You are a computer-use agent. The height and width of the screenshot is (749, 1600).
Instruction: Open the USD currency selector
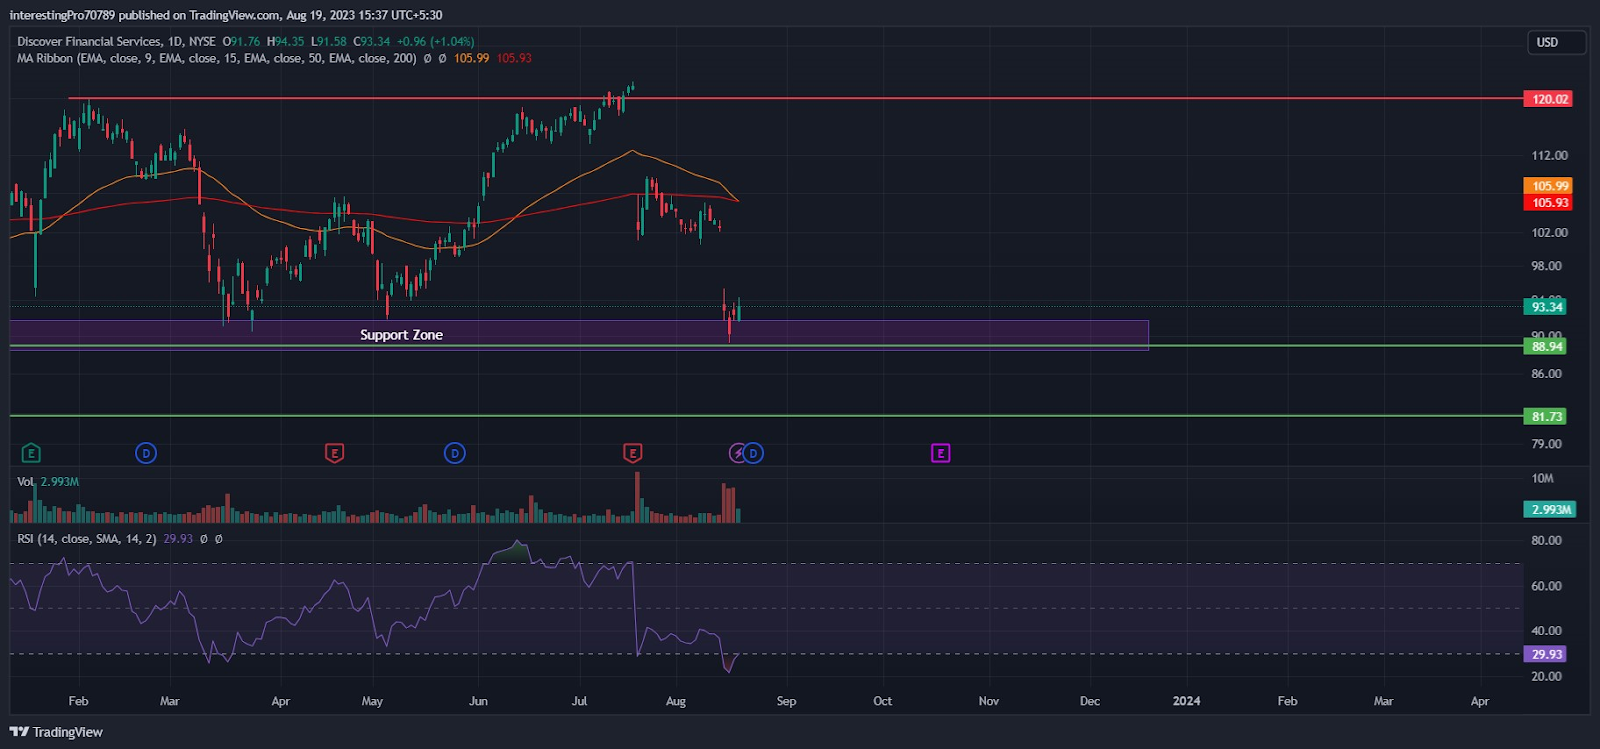click(x=1555, y=42)
